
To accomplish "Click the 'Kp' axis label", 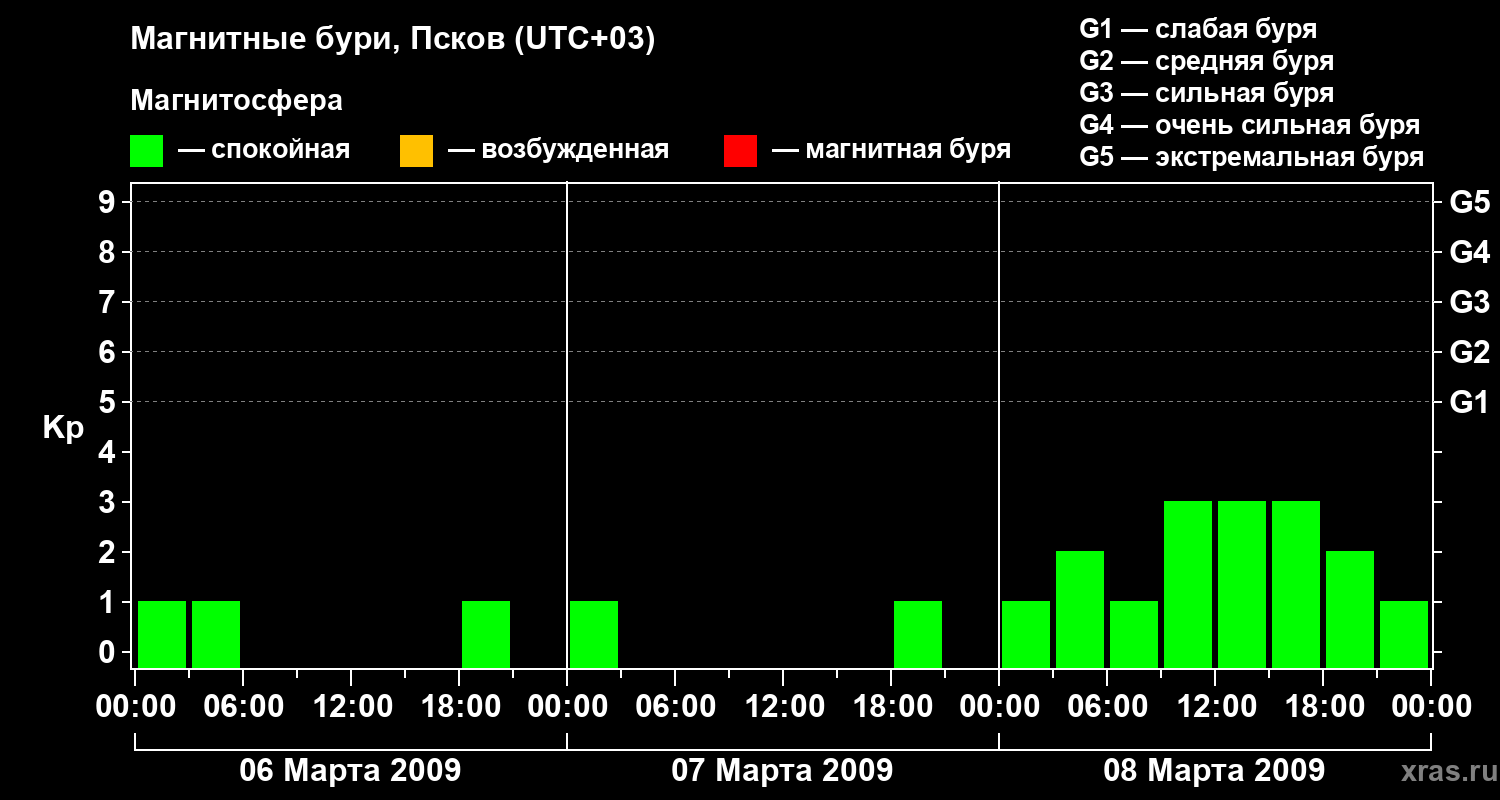I will pyautogui.click(x=63, y=428).
